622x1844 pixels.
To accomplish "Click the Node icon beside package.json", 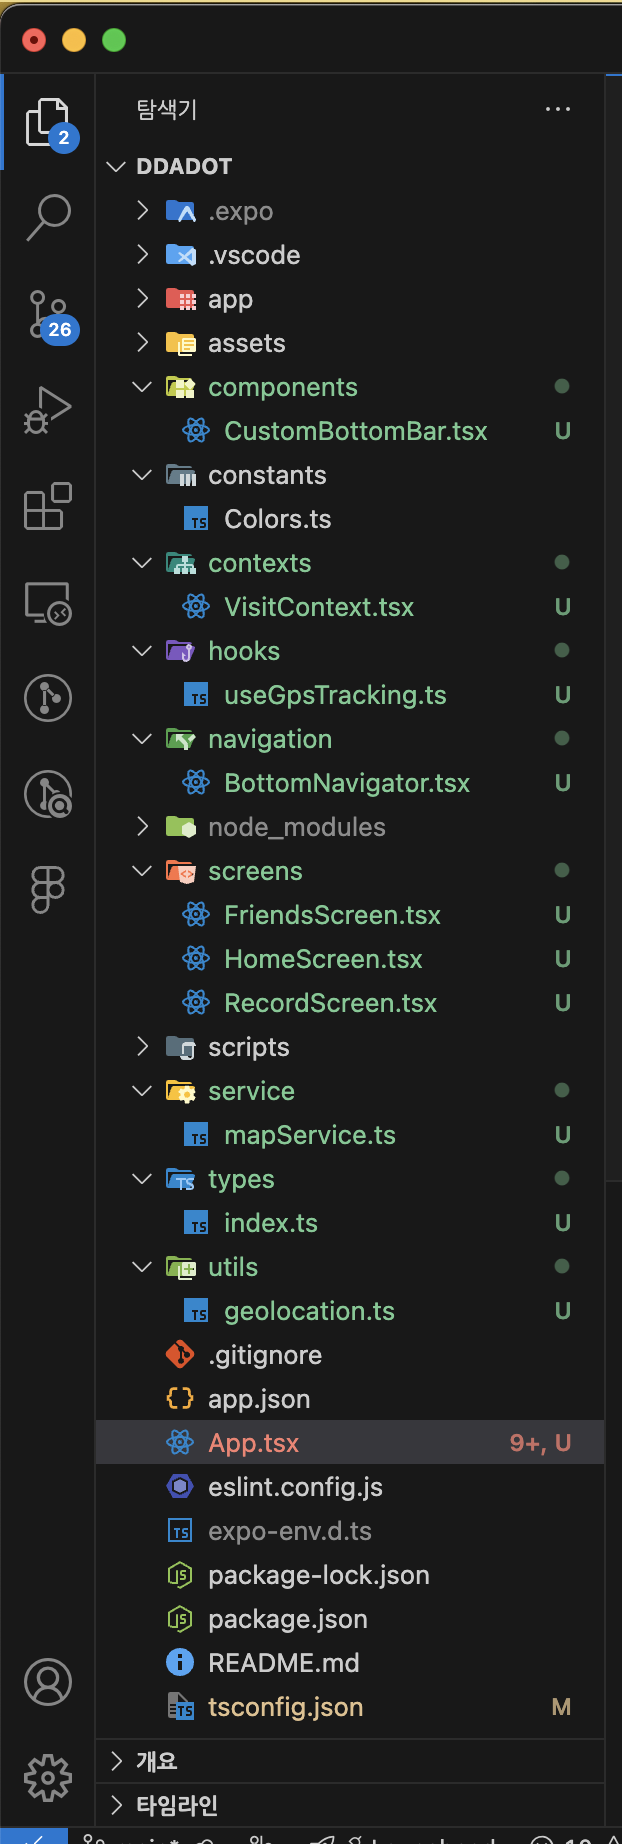I will tap(180, 1619).
